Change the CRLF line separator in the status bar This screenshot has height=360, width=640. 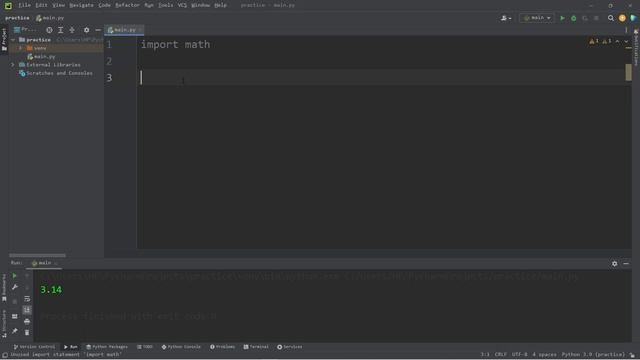coord(500,355)
